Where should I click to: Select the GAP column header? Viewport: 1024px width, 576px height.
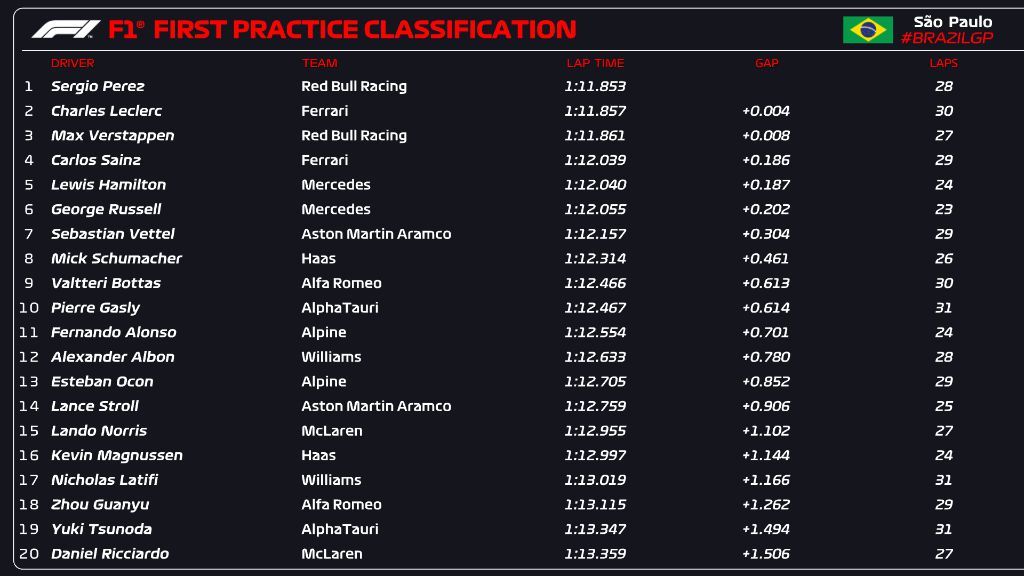pyautogui.click(x=767, y=63)
